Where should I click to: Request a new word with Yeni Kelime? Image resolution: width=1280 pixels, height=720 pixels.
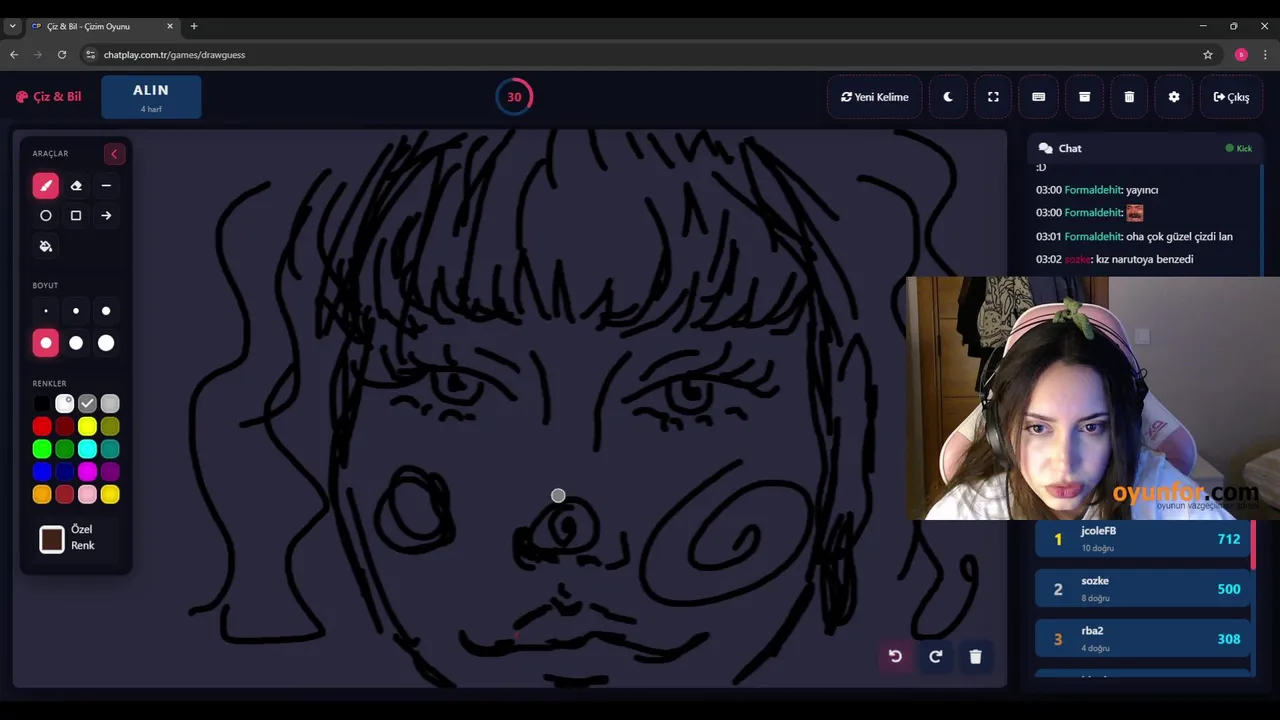[x=875, y=97]
